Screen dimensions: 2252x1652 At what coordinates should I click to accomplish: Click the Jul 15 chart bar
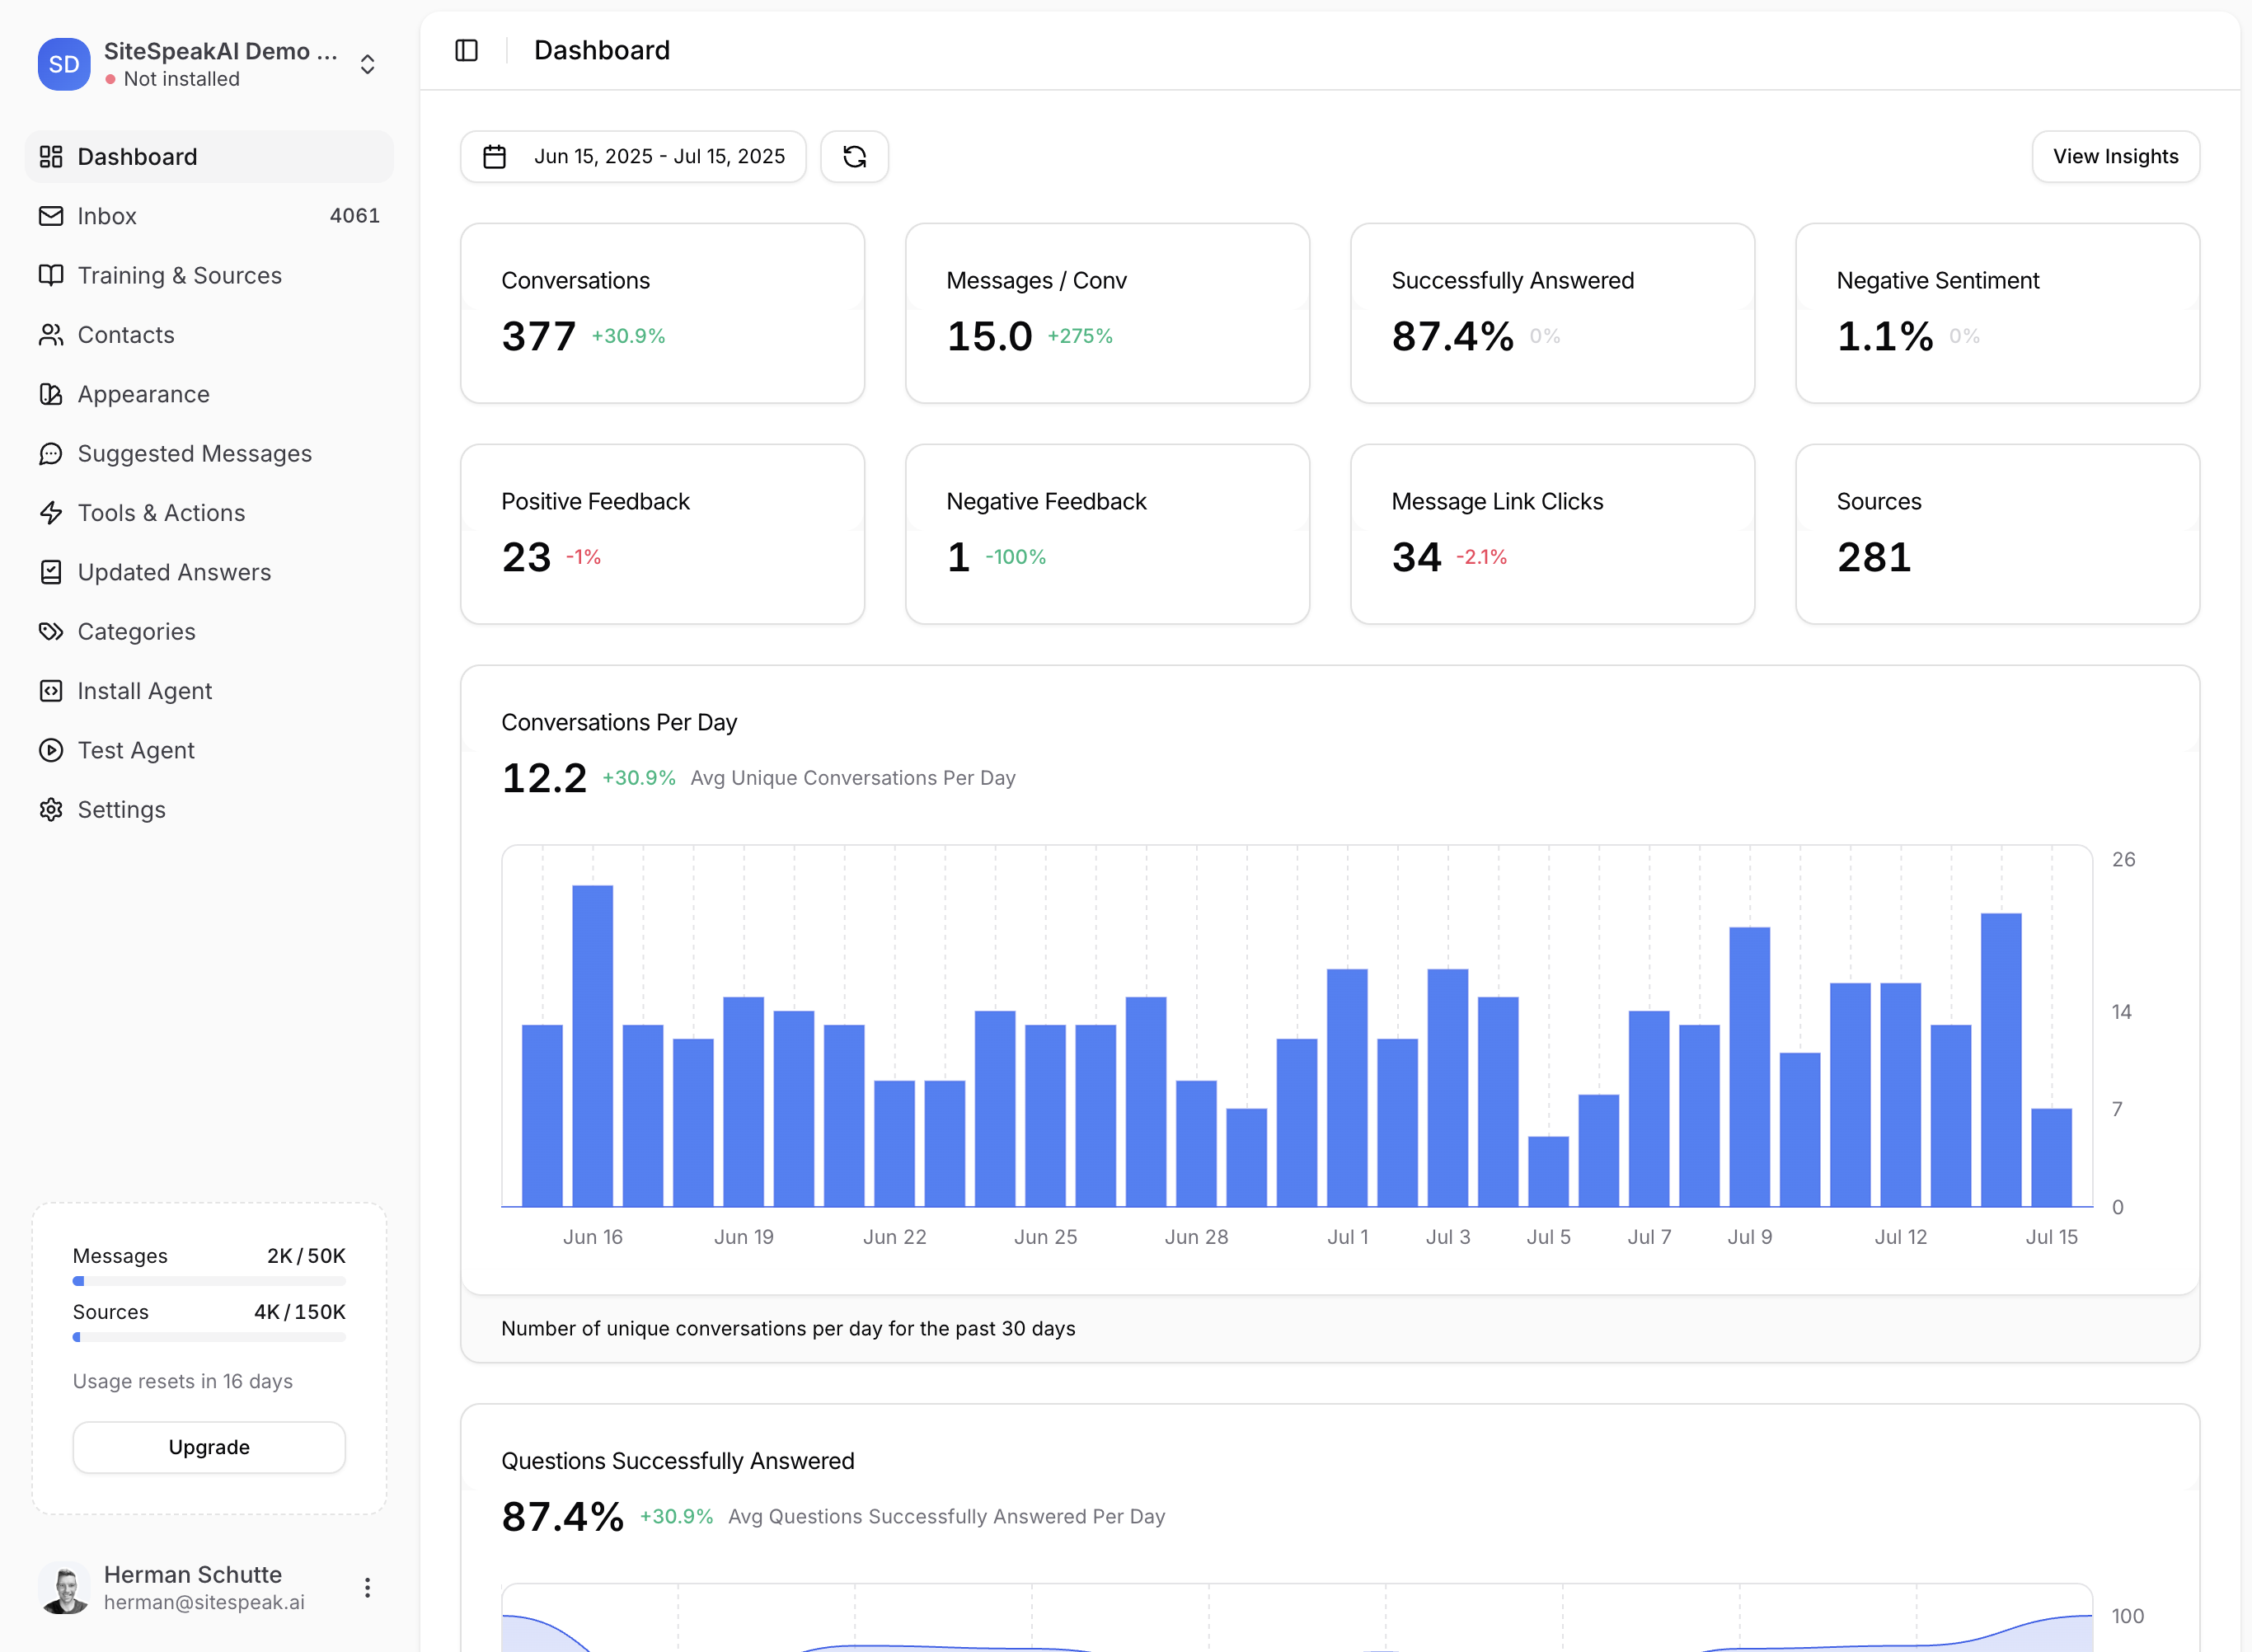point(2052,1158)
